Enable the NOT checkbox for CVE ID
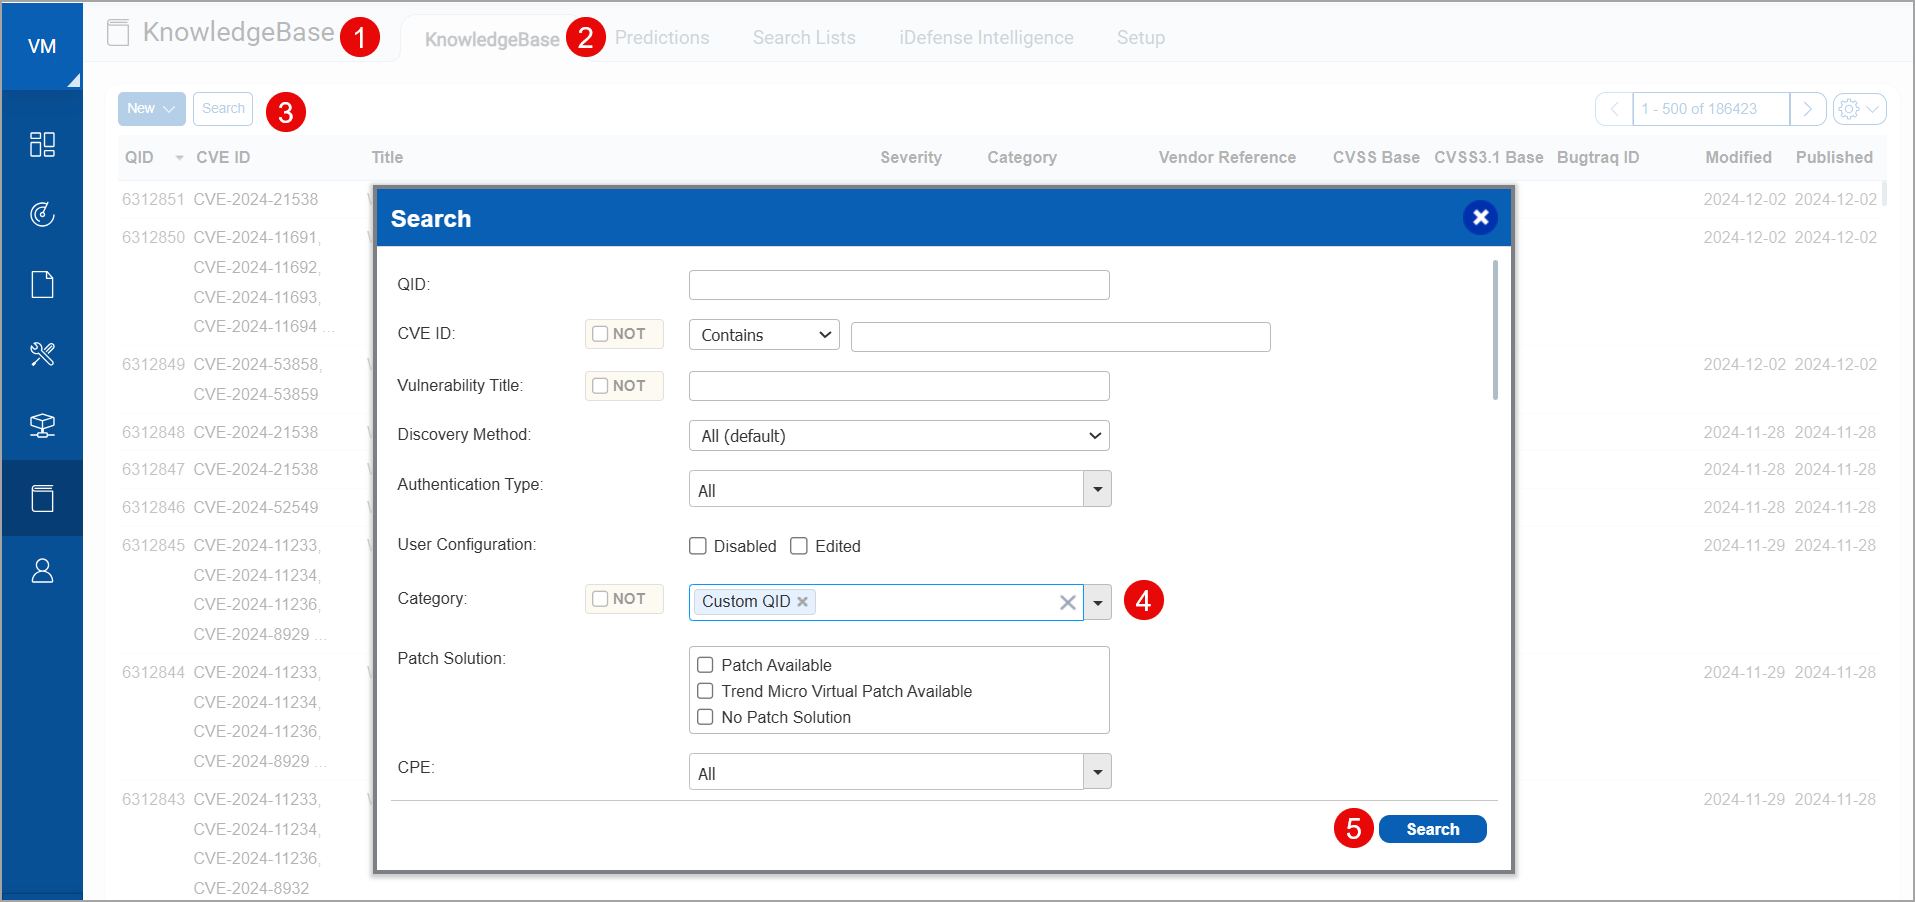 click(599, 333)
